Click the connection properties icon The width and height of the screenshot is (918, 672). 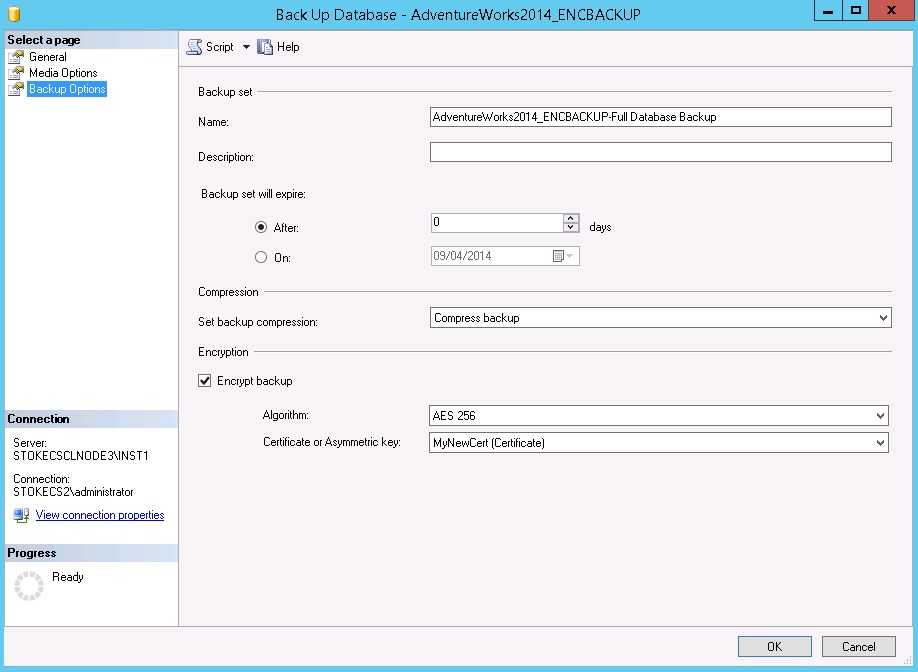click(22, 515)
